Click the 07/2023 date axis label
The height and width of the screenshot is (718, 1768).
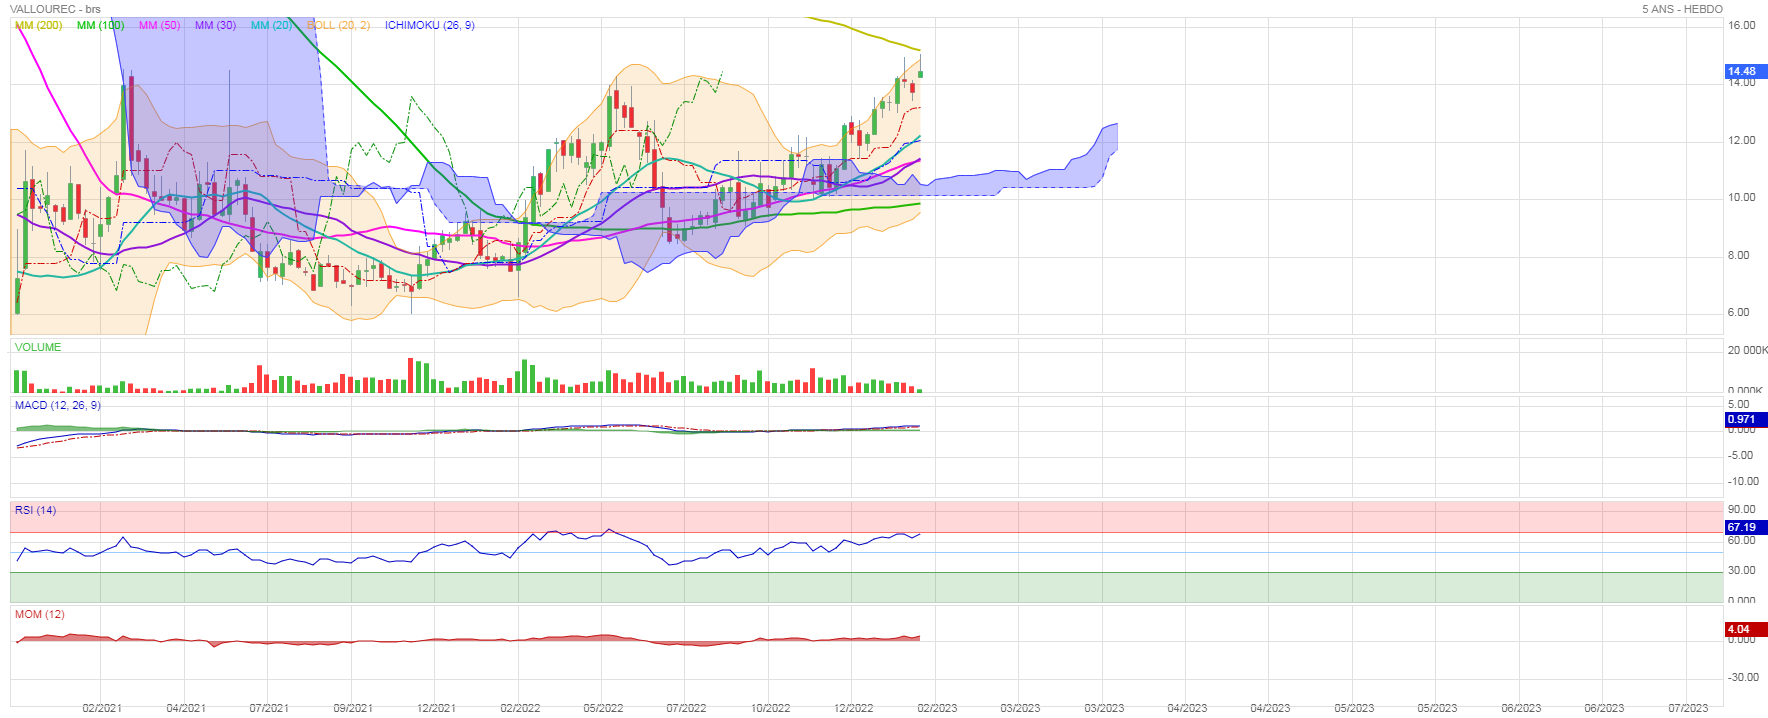(x=1688, y=708)
